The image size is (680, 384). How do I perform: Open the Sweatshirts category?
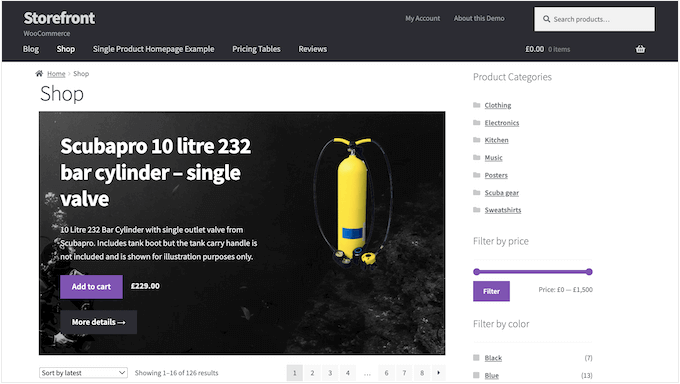pos(503,210)
